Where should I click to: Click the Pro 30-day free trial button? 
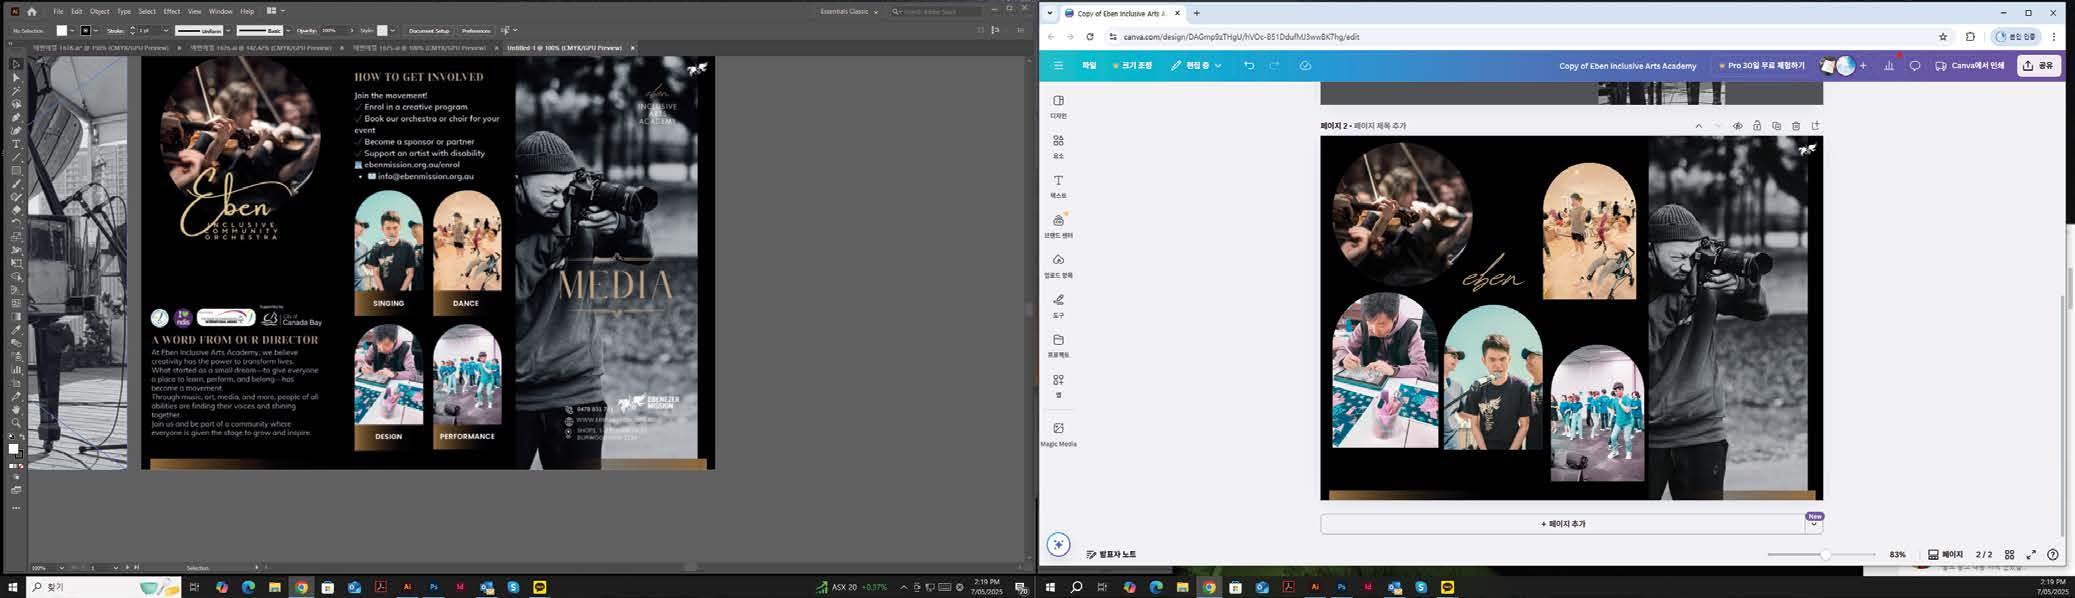(1761, 65)
